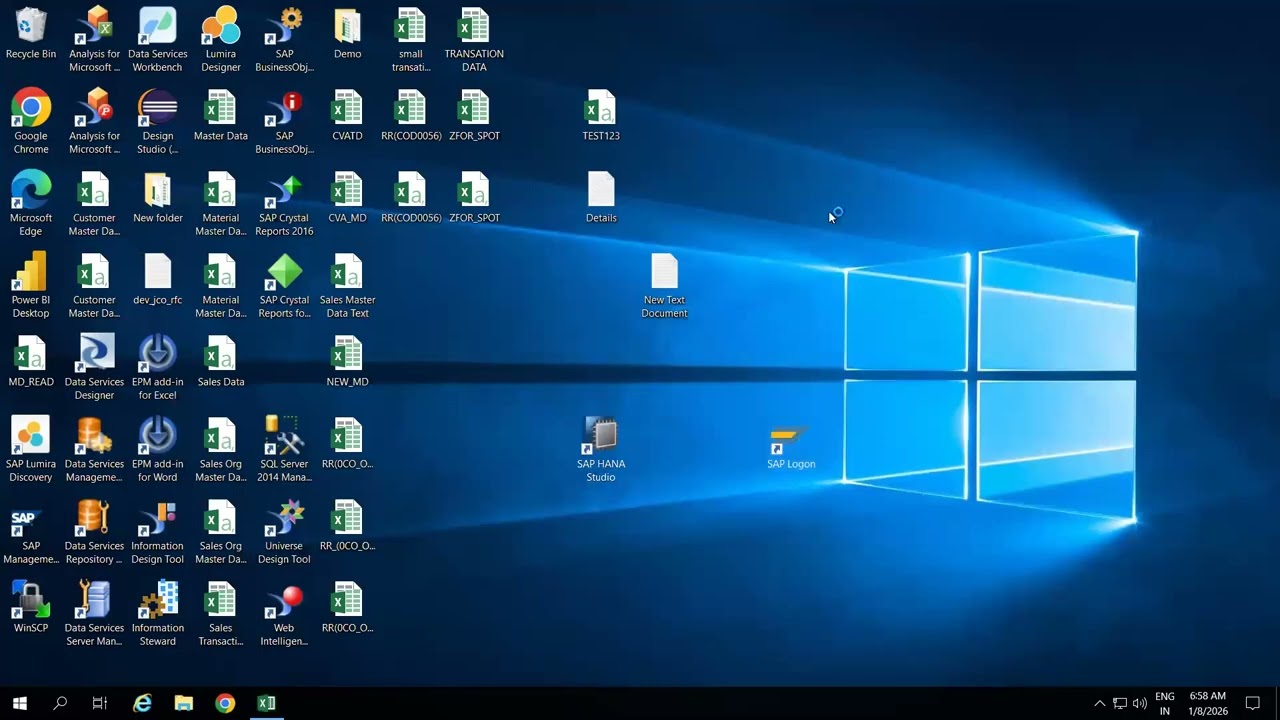
Task: Select the Data Services Repository shortcut
Action: [94, 532]
